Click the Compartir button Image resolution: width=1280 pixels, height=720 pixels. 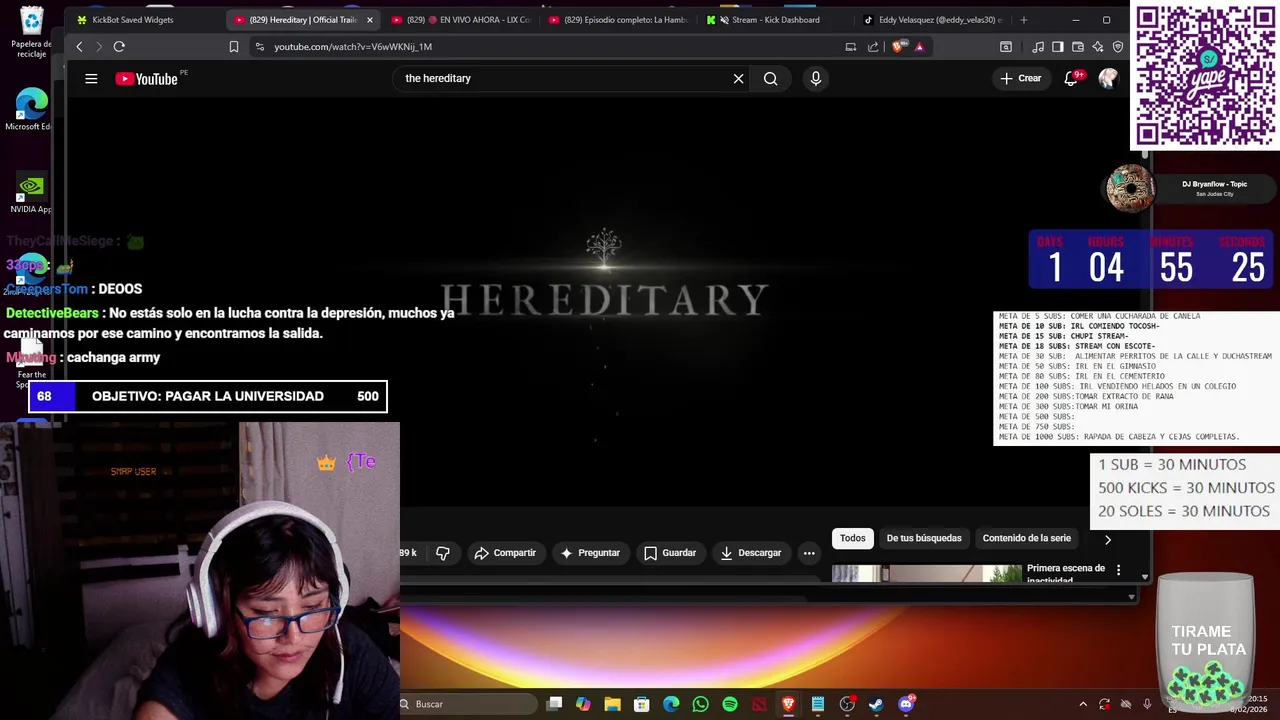[x=505, y=553]
